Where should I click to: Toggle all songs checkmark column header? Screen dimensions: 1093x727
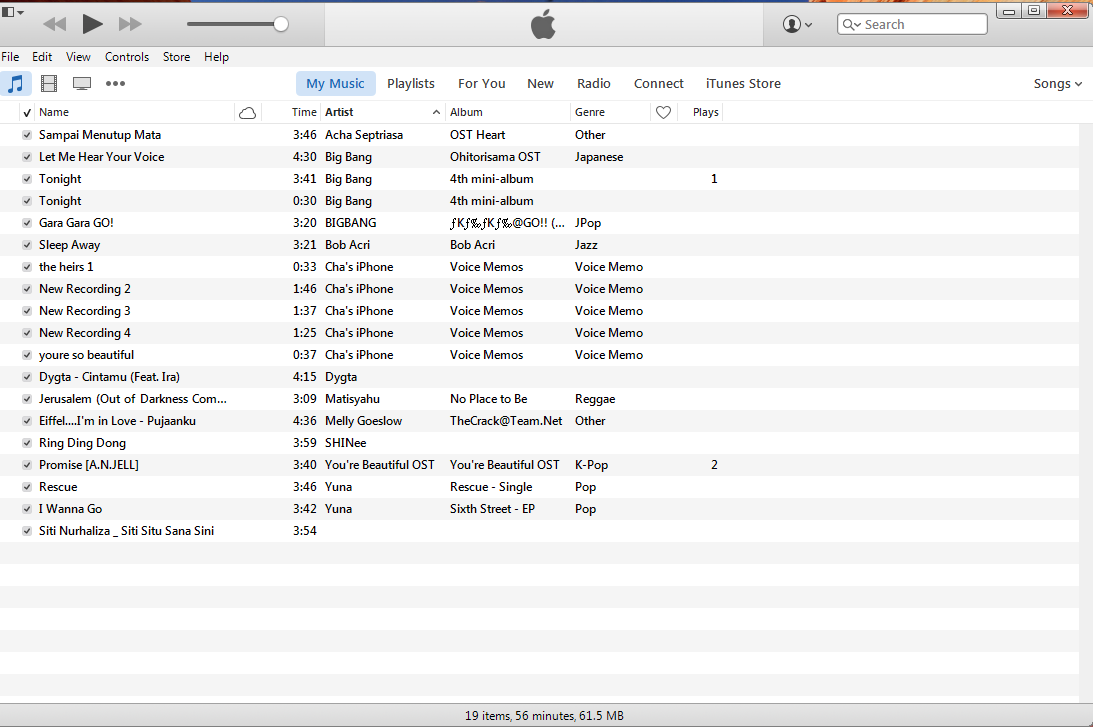pos(27,112)
